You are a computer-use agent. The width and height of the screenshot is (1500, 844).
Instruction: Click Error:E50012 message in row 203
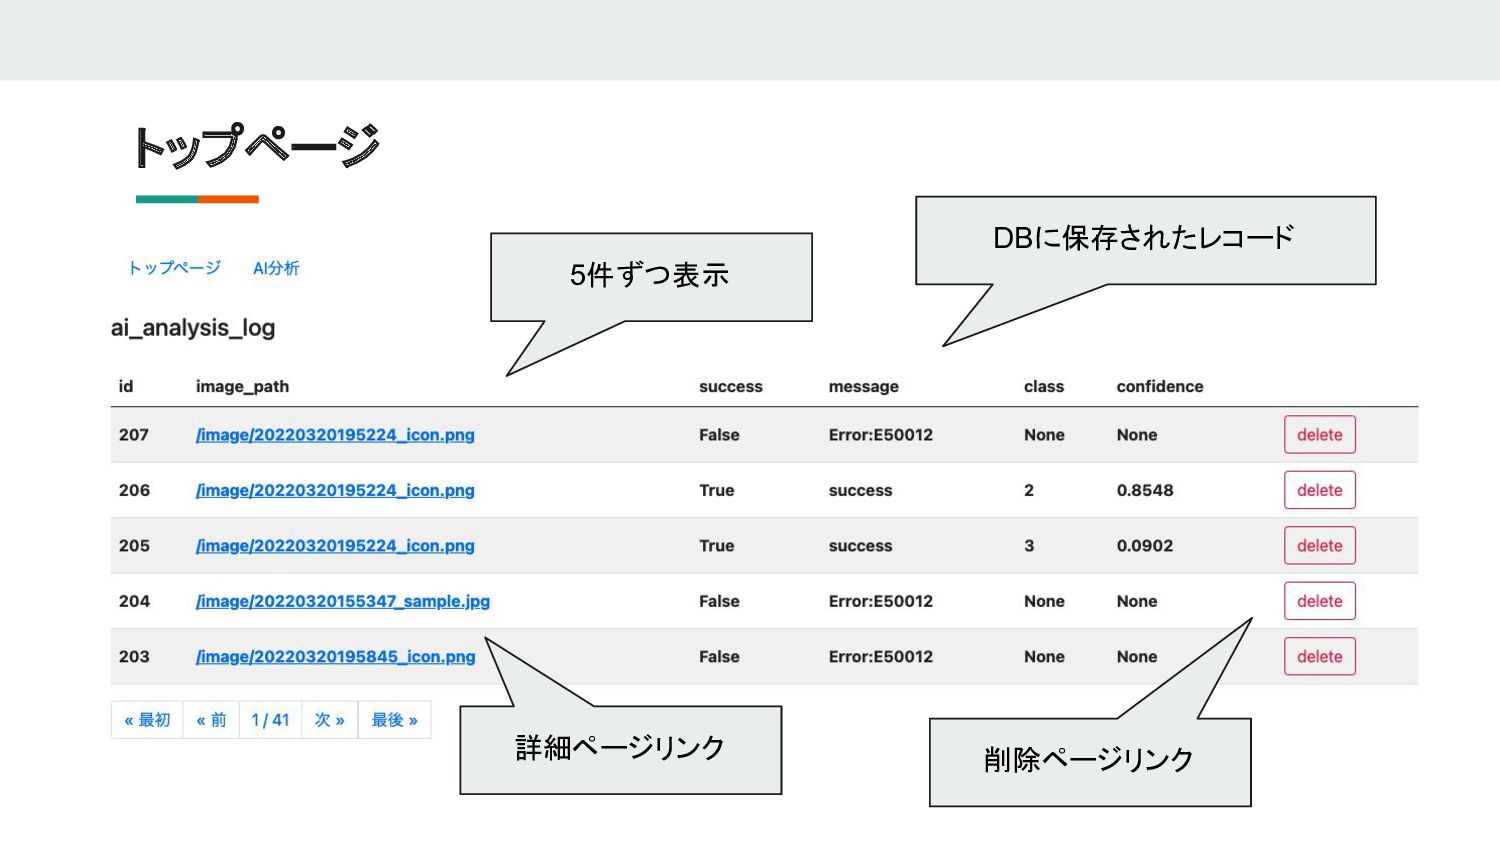click(x=881, y=657)
